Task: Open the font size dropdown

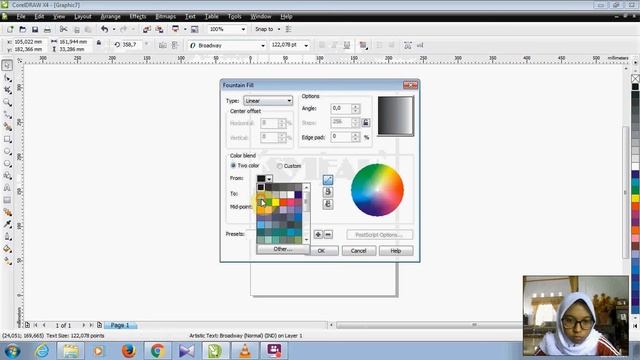Action: pyautogui.click(x=306, y=46)
